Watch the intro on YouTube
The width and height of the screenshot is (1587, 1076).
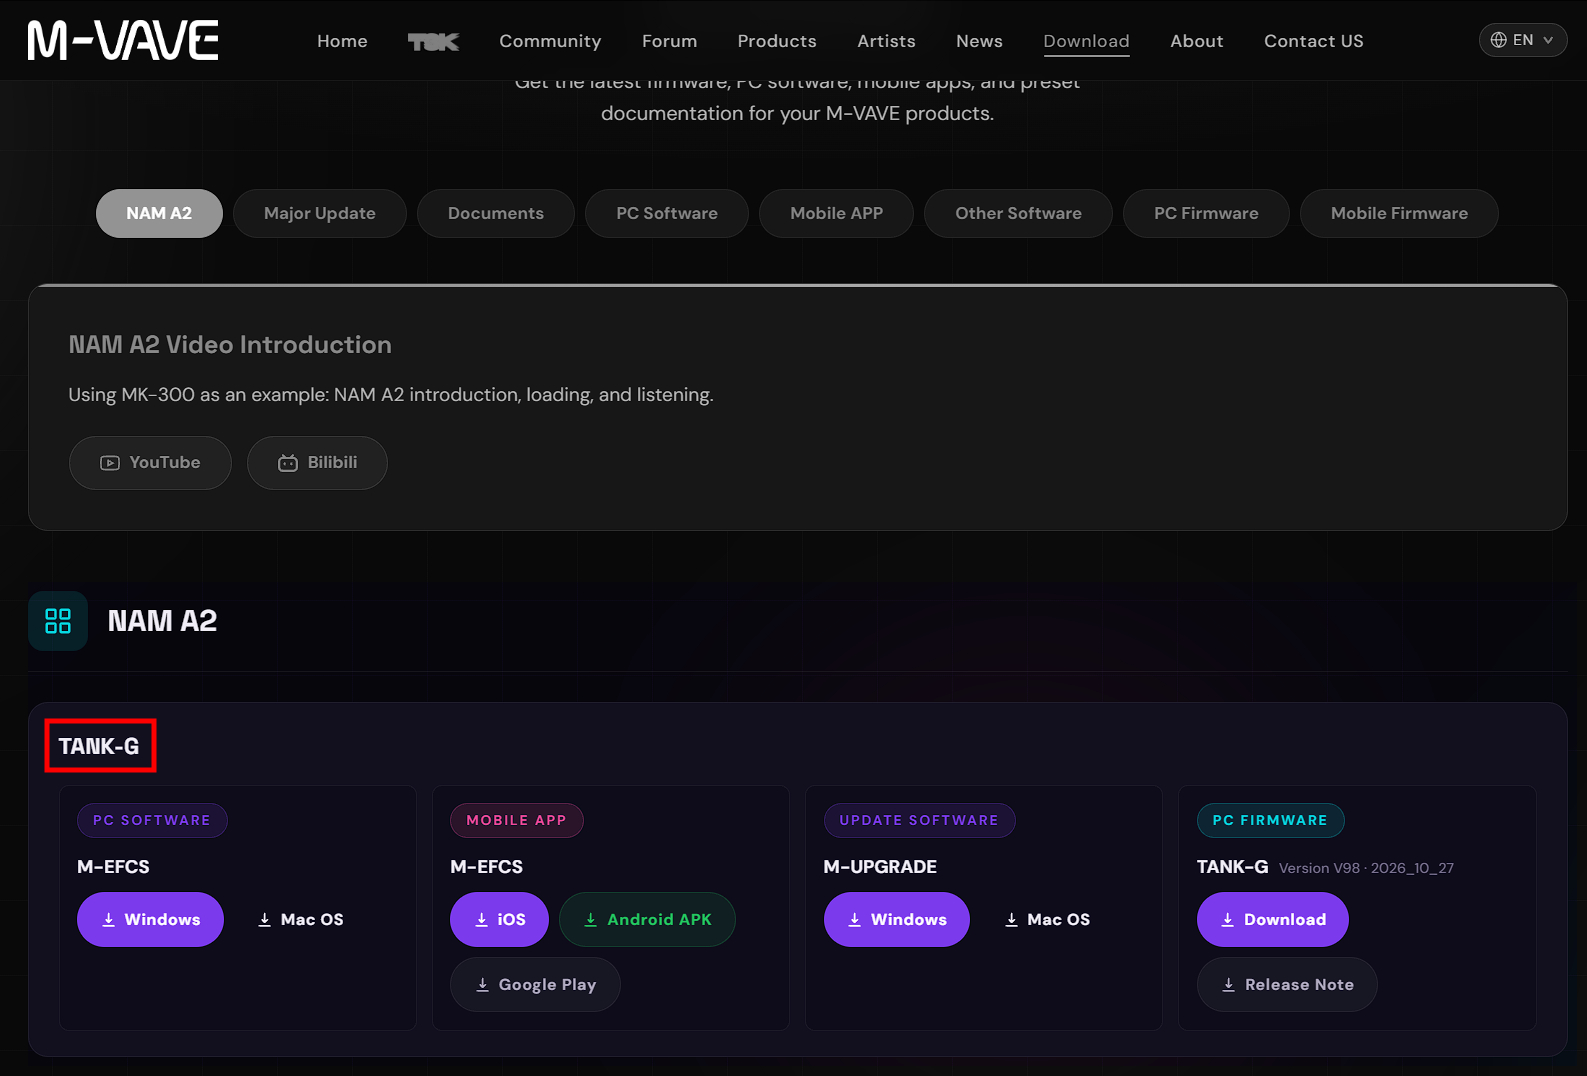(x=150, y=463)
